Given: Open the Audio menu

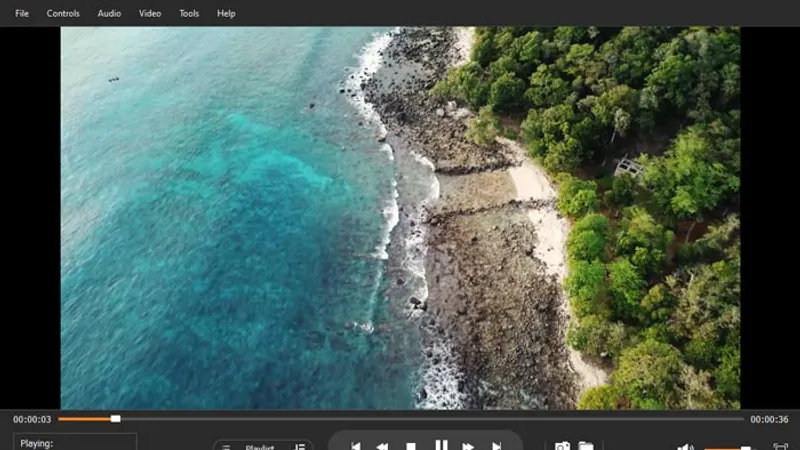Looking at the screenshot, I should [x=109, y=14].
